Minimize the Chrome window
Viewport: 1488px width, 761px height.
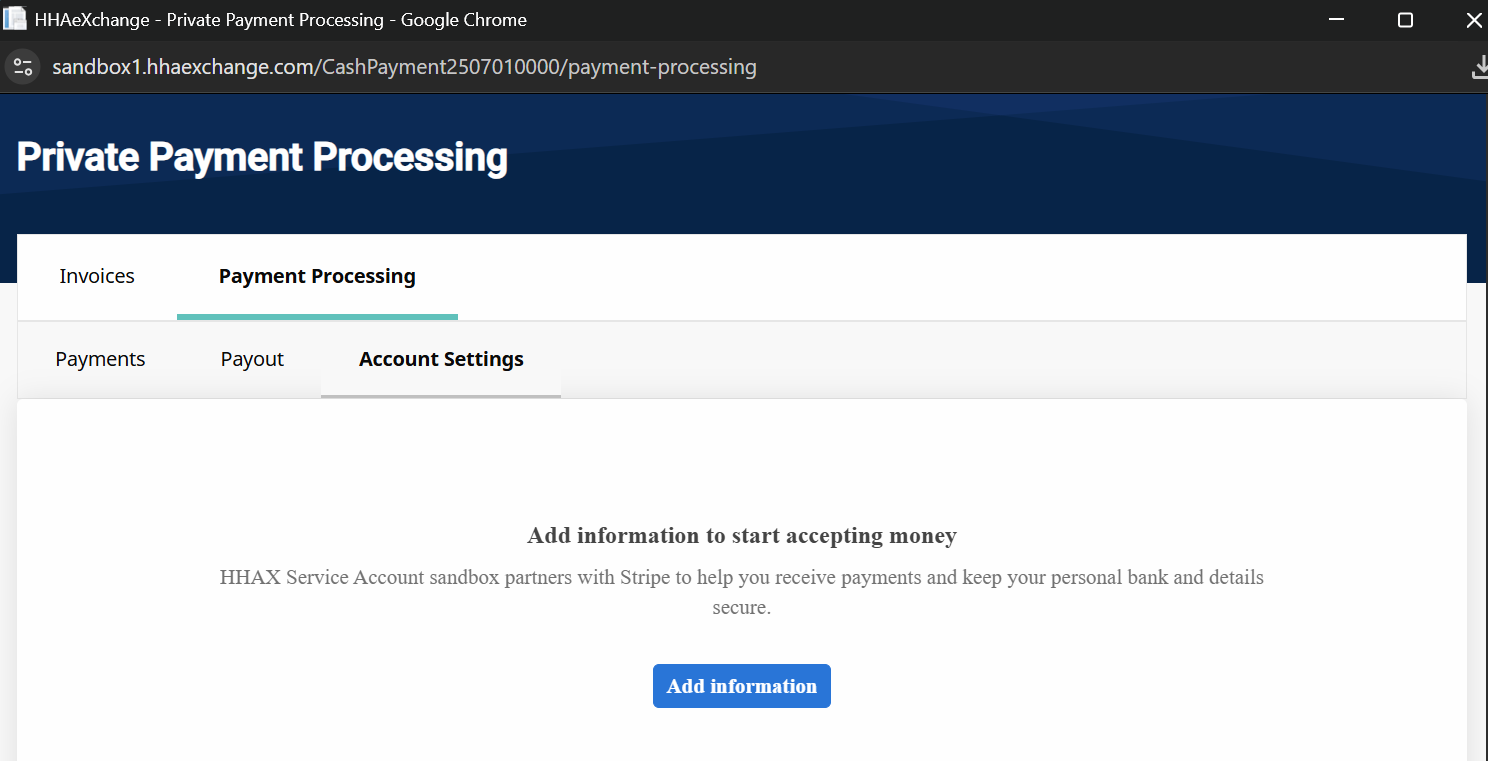1337,20
